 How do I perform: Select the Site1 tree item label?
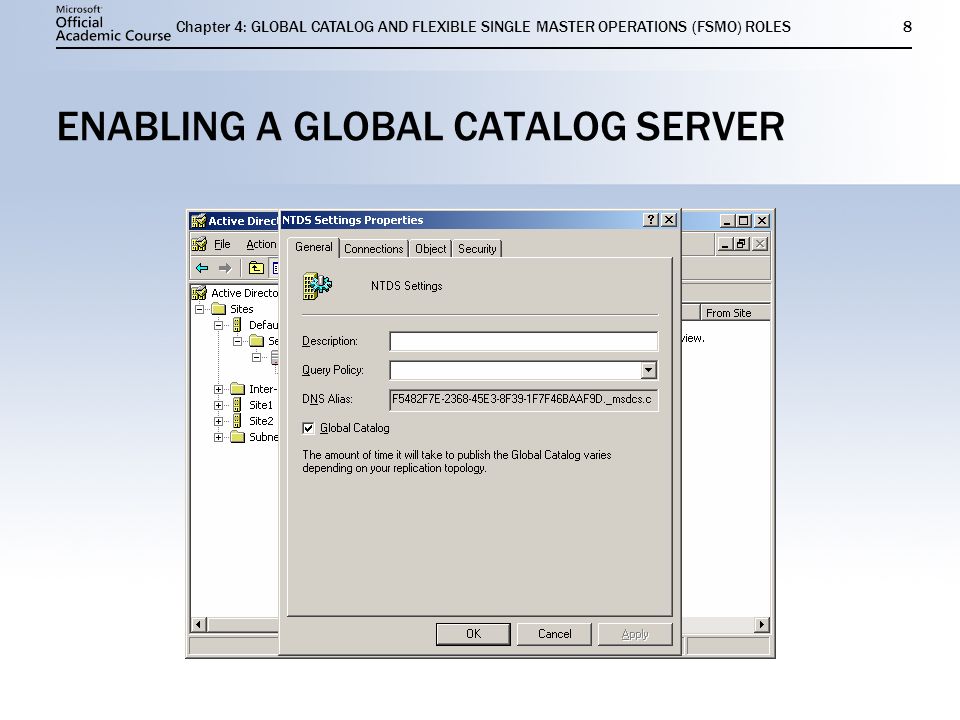tap(261, 405)
